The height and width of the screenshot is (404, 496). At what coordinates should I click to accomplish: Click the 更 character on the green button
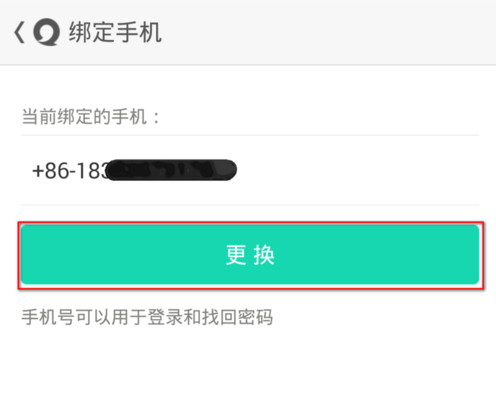pos(236,255)
